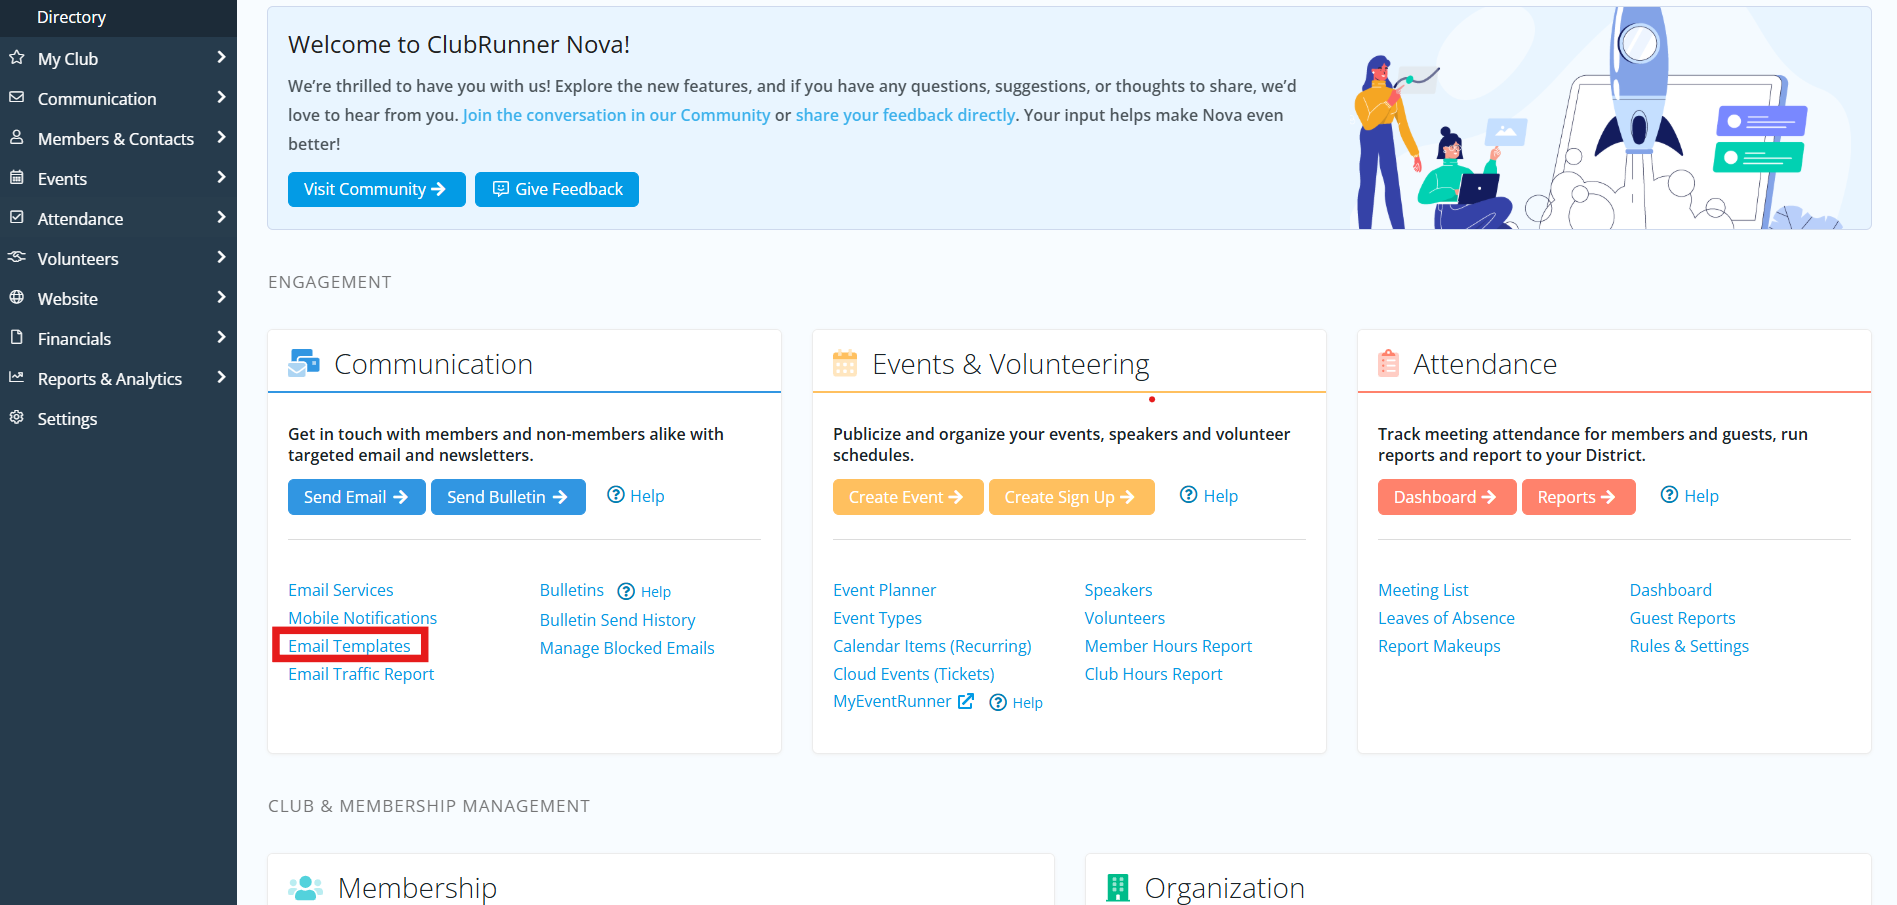
Task: Click help icon next to Attendance Reports button
Action: [1669, 495]
